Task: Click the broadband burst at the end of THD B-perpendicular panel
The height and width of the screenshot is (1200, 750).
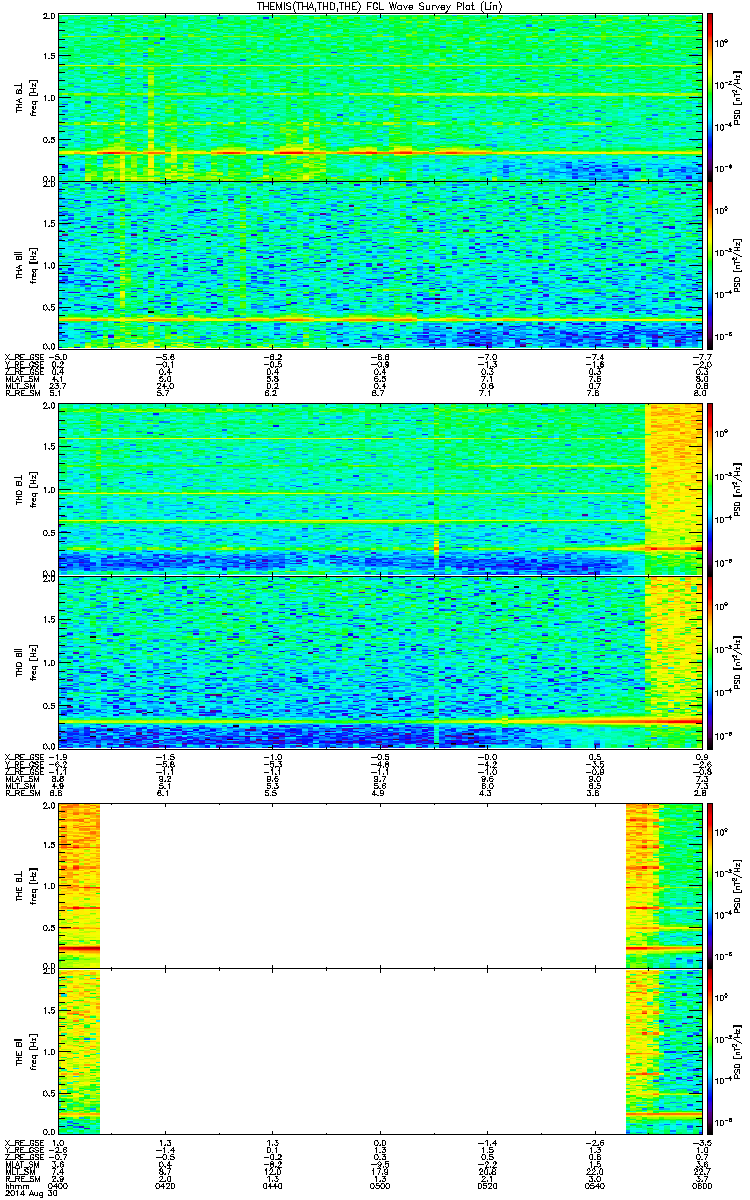Action: (673, 489)
